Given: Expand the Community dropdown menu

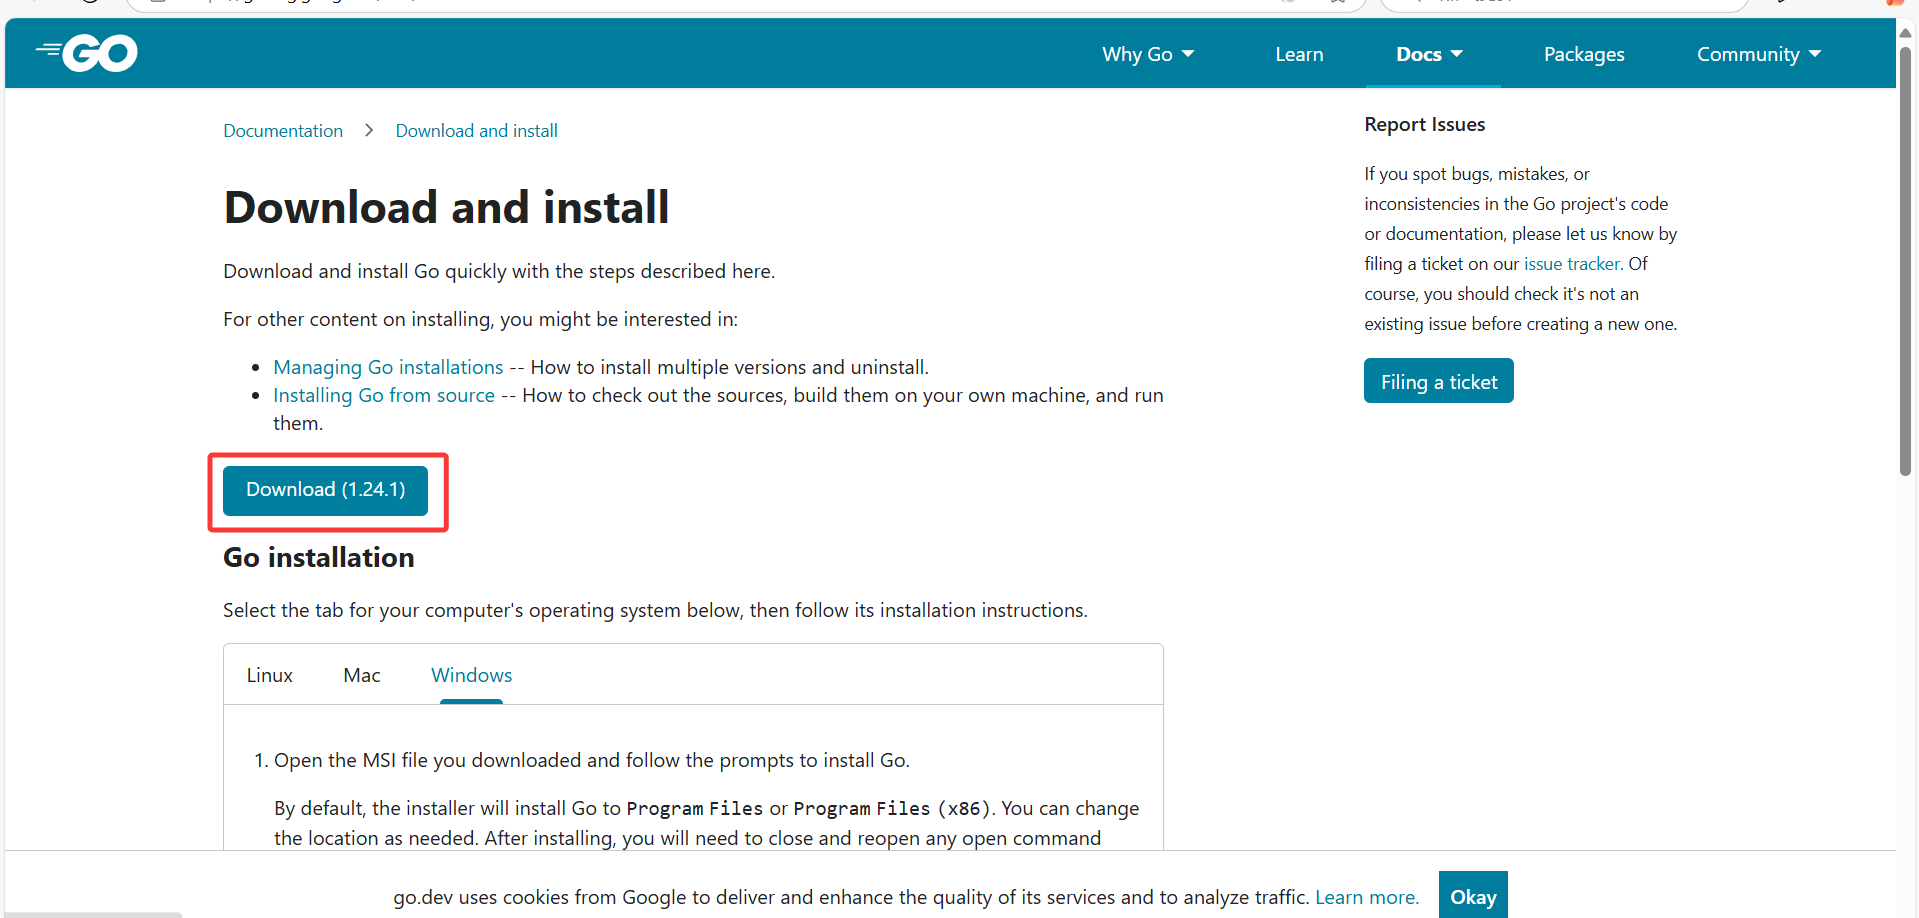Looking at the screenshot, I should [1759, 54].
